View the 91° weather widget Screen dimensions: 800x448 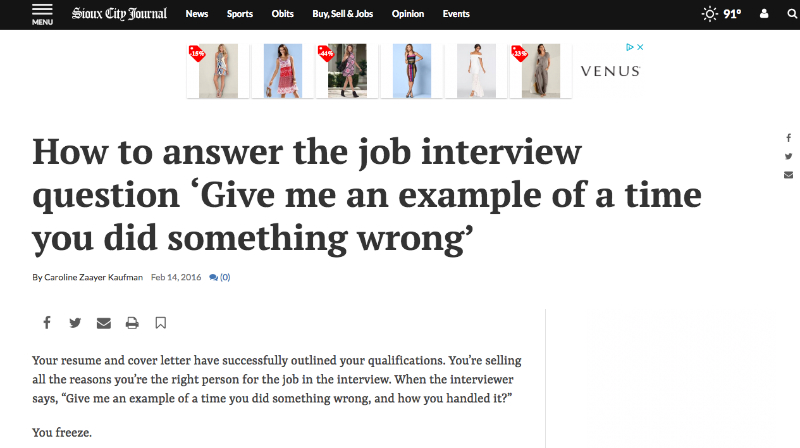(x=721, y=14)
